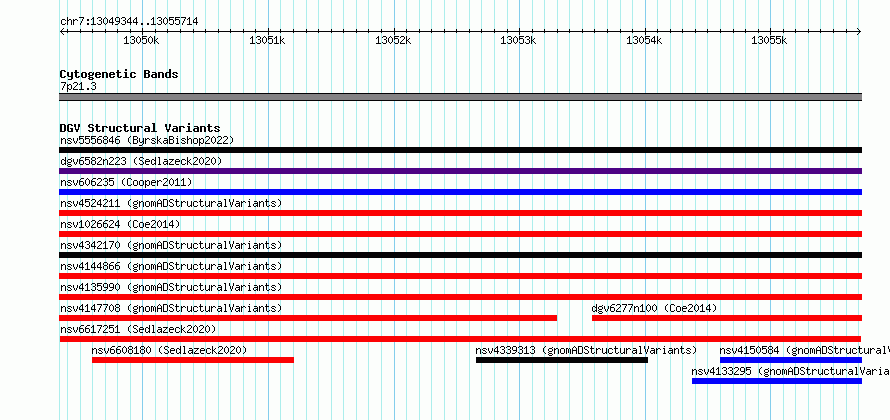
Task: Open nsv4339313 gnomAD variant label
Action: click(586, 350)
